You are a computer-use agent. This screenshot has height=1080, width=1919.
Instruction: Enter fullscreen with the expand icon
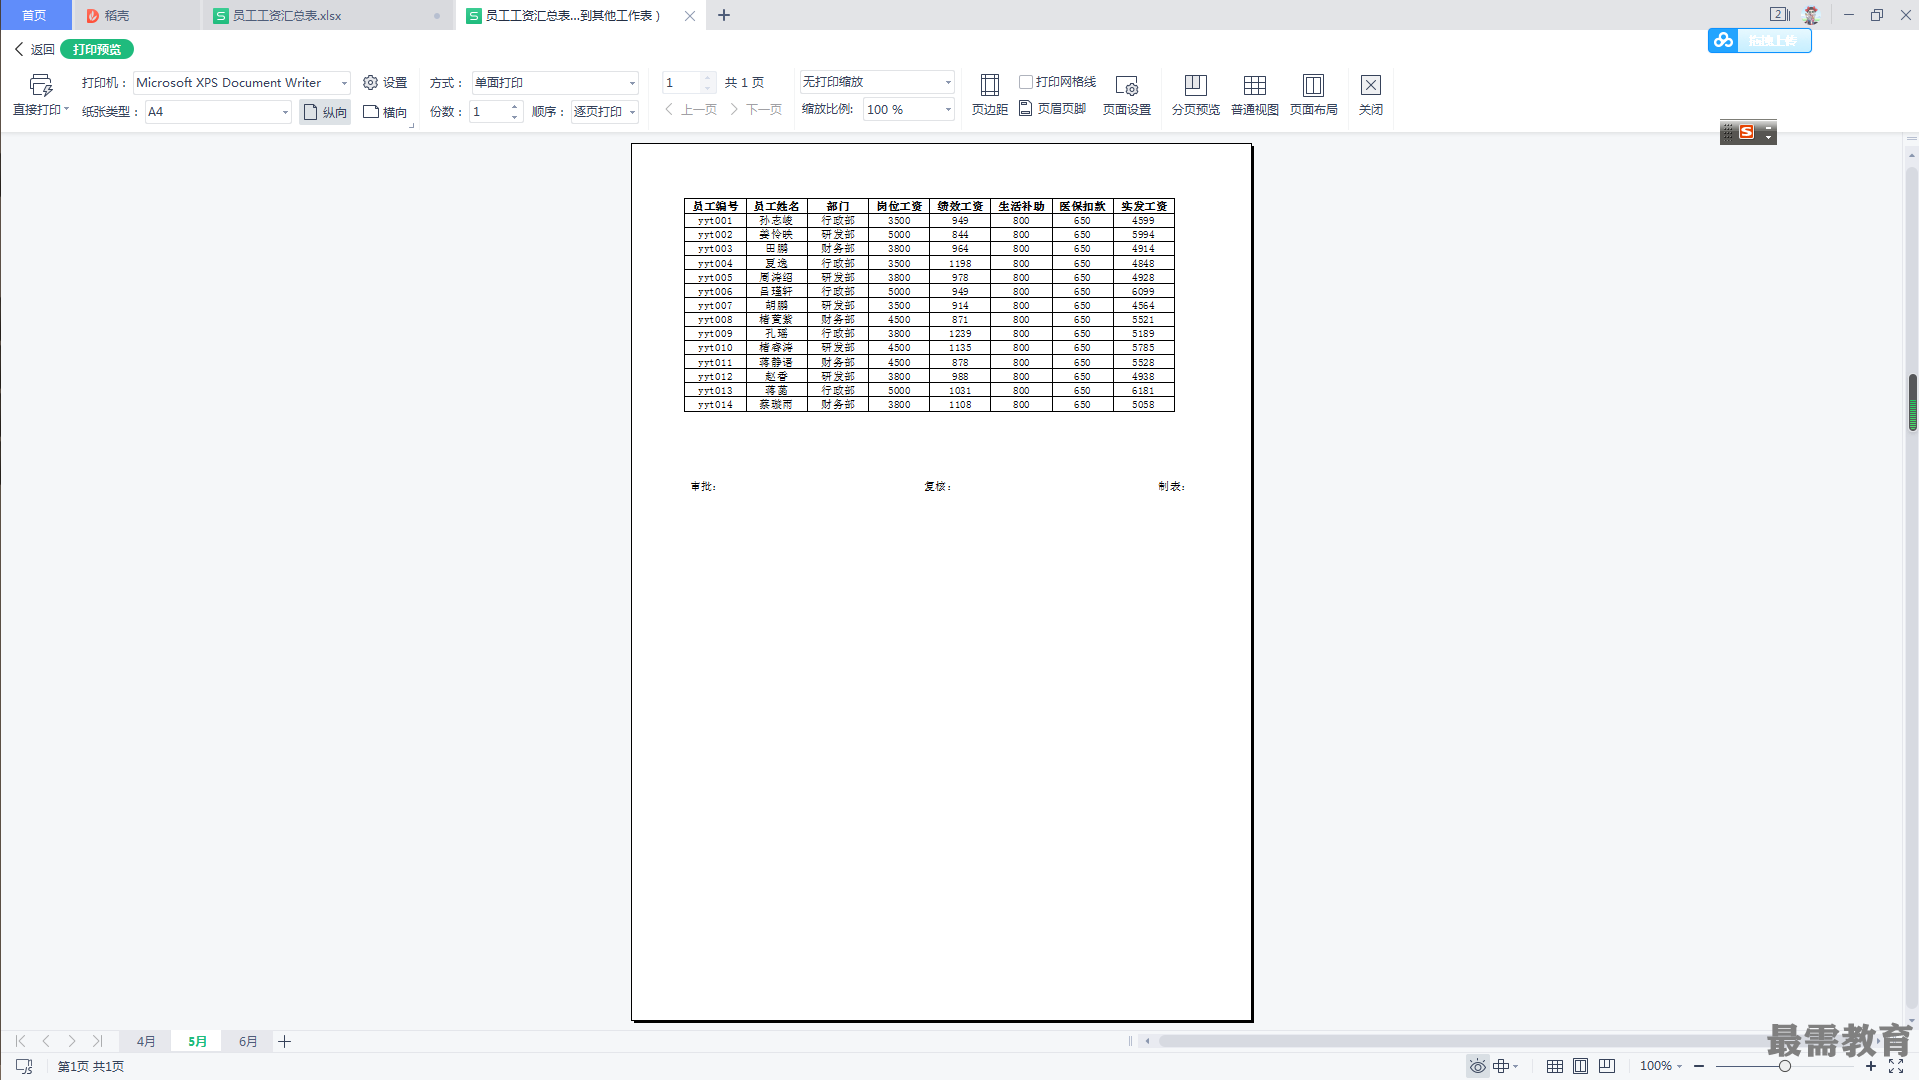1896,1066
